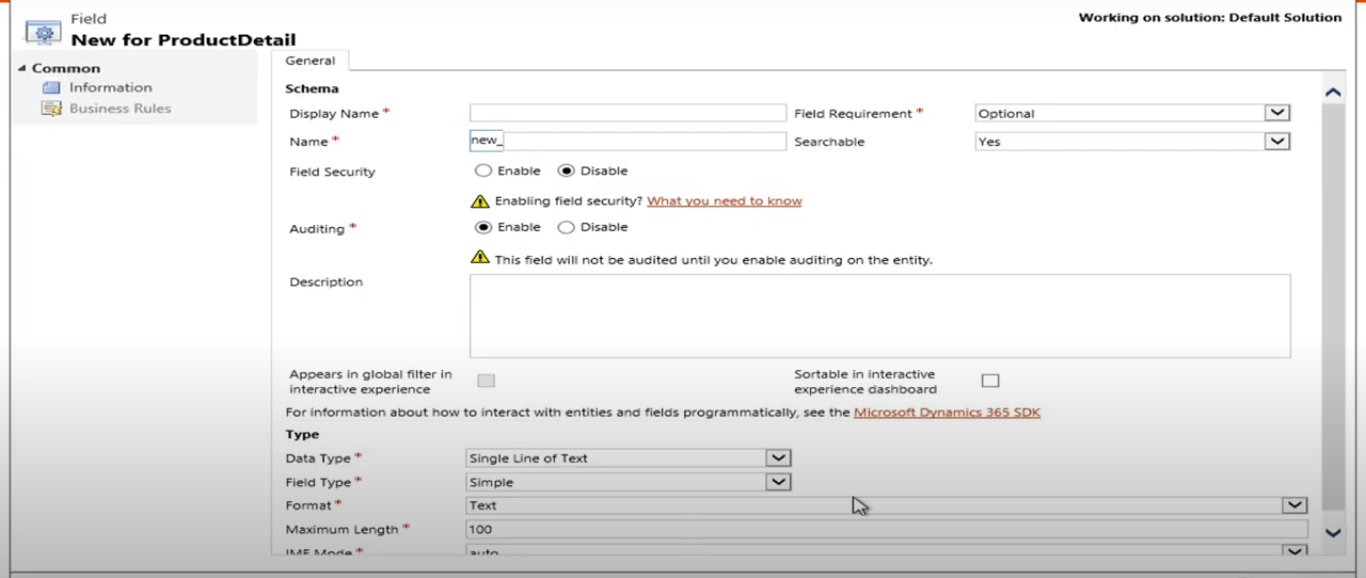Open the Field Requirement dropdown
Viewport: 1366px width, 578px height.
pyautogui.click(x=1276, y=113)
